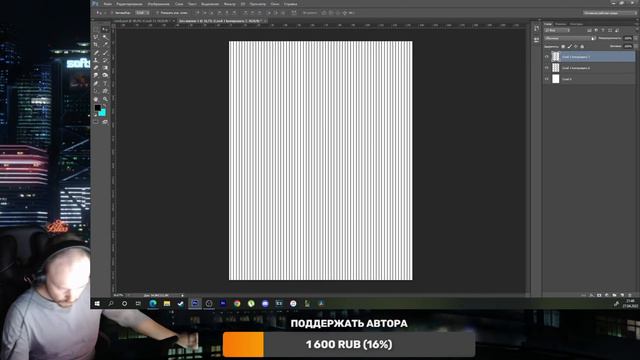
Task: Add adjustment layer icon at panel bottom
Action: (x=607, y=295)
